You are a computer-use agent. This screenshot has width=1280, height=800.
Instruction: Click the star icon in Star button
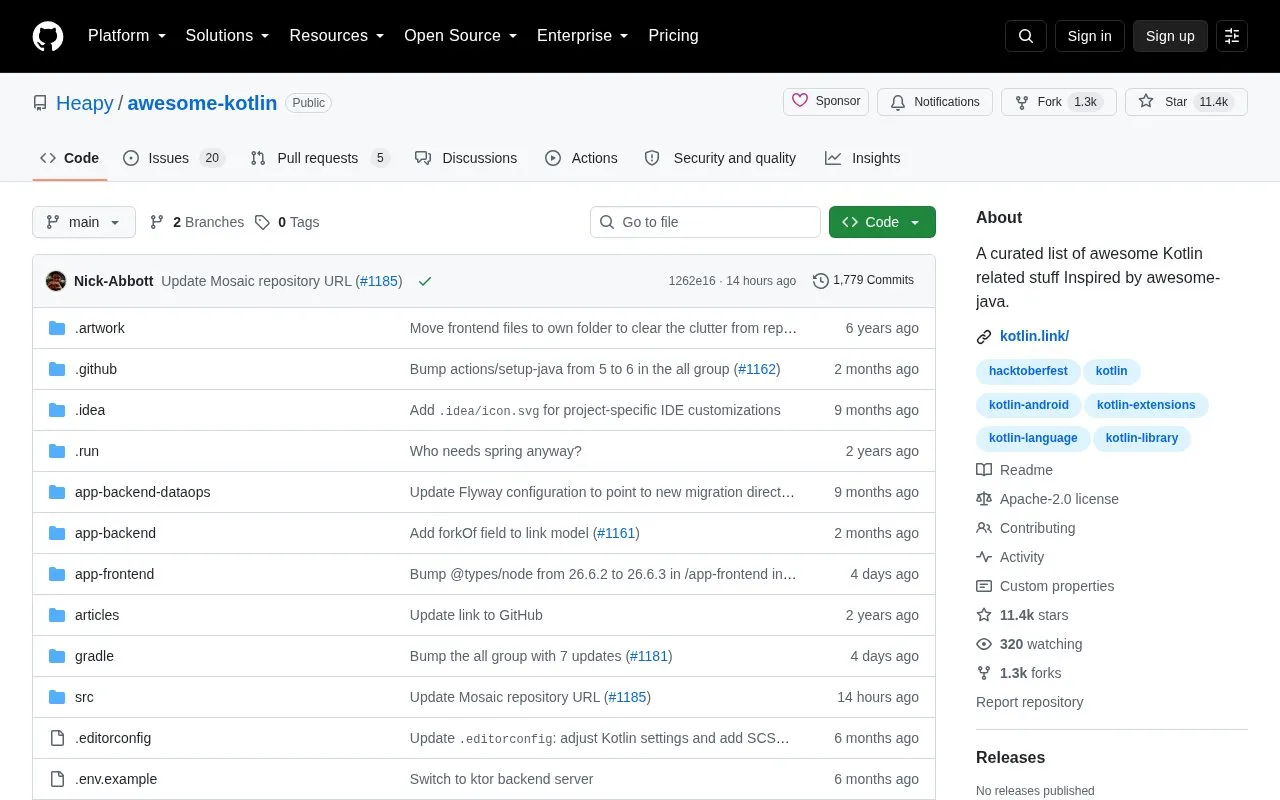click(x=1146, y=101)
